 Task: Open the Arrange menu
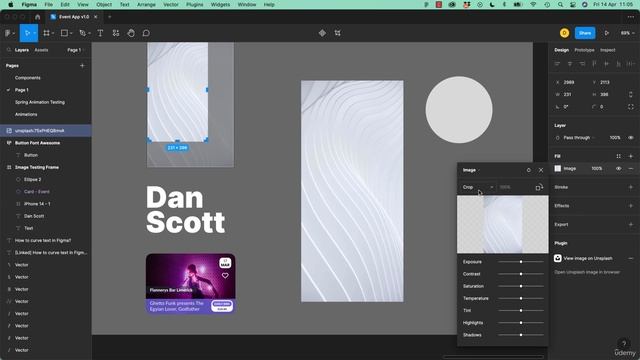tap(146, 4)
